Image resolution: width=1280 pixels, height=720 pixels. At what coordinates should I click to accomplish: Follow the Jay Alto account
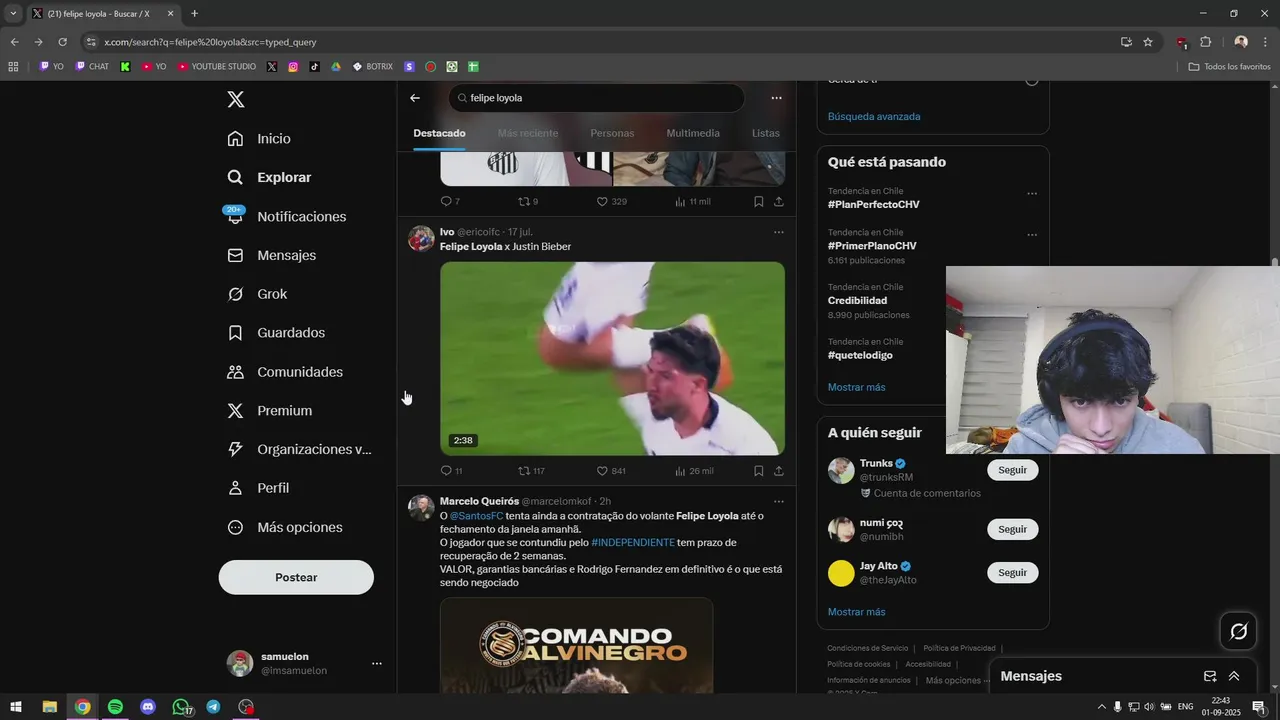pos(1012,573)
